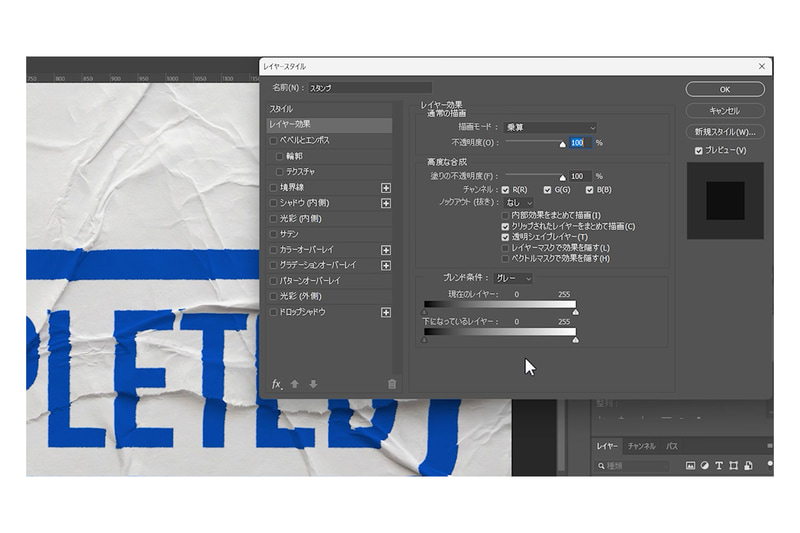The width and height of the screenshot is (800, 533).
Task: Toggle the R(R) channel checkbox
Action: point(505,190)
